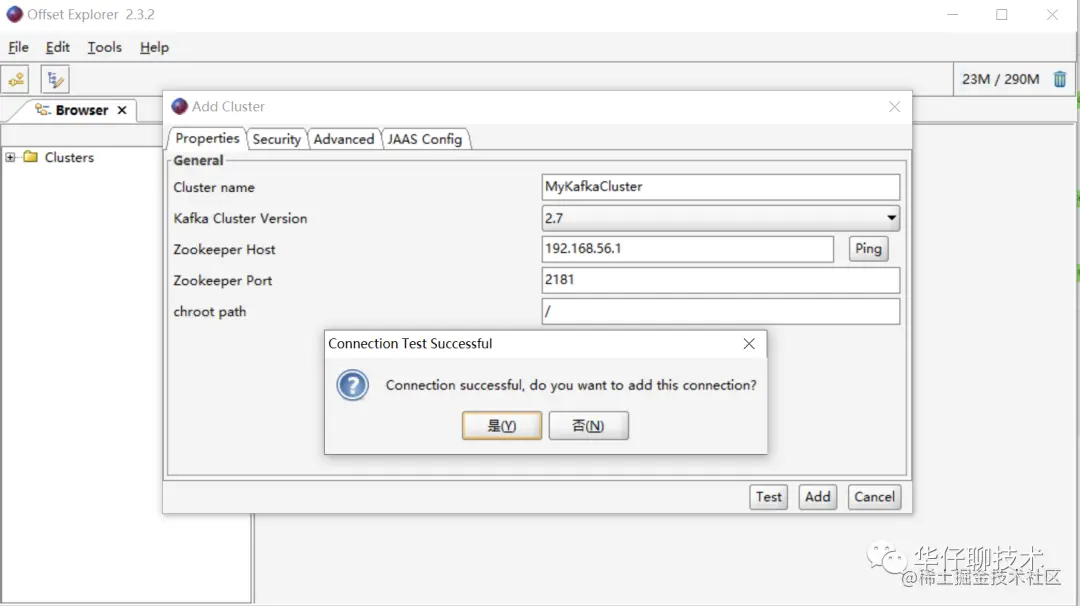
Task: Close the Browser tab
Action: [122, 110]
